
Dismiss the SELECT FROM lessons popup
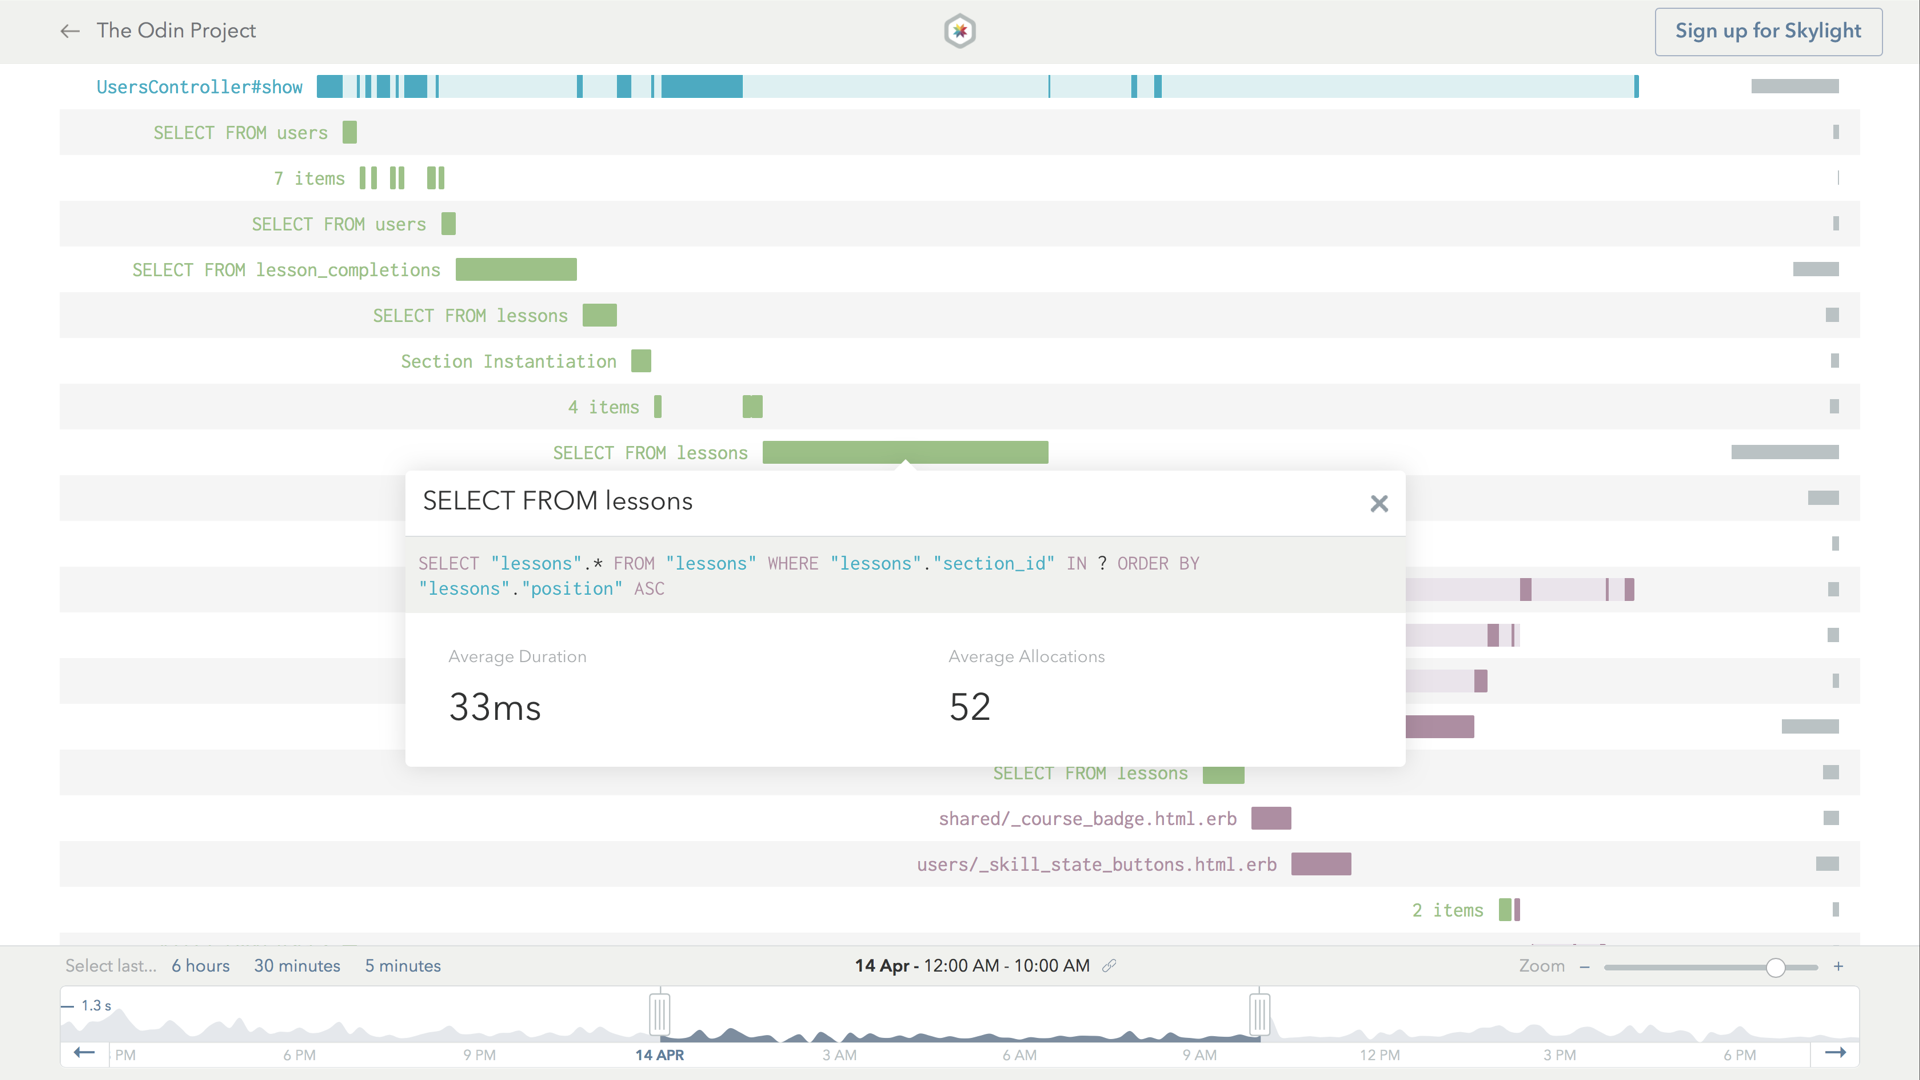[x=1379, y=503]
